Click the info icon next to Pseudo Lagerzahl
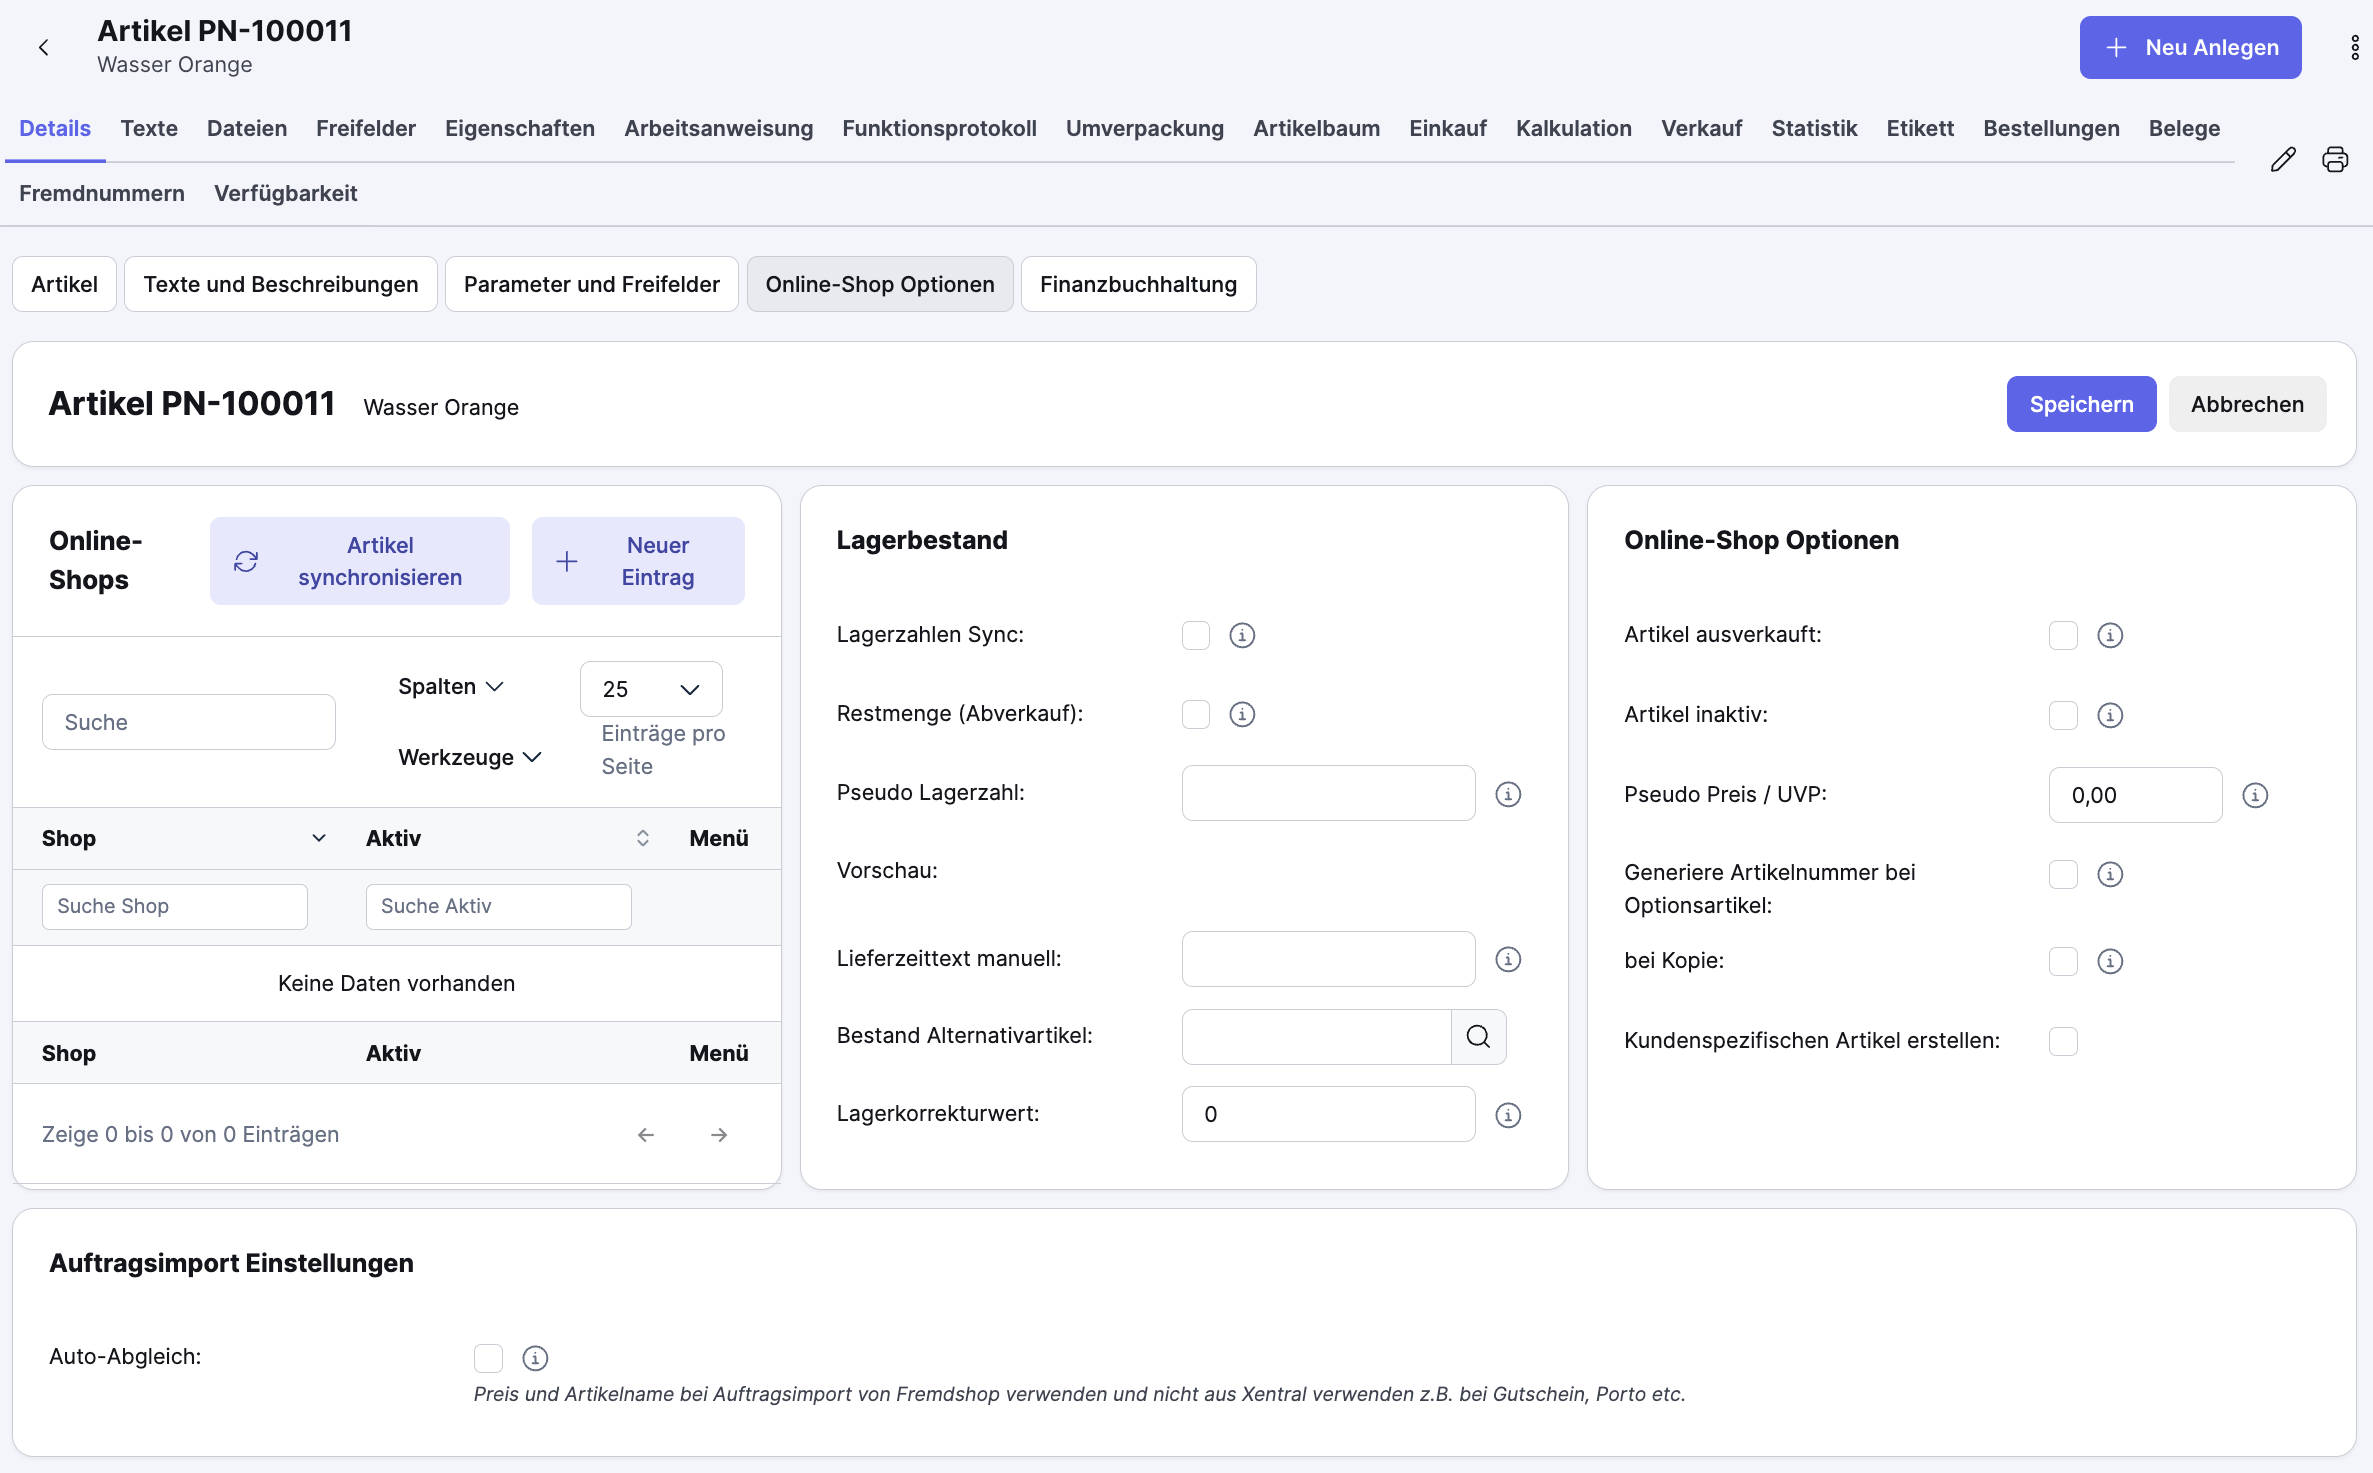 point(1508,793)
